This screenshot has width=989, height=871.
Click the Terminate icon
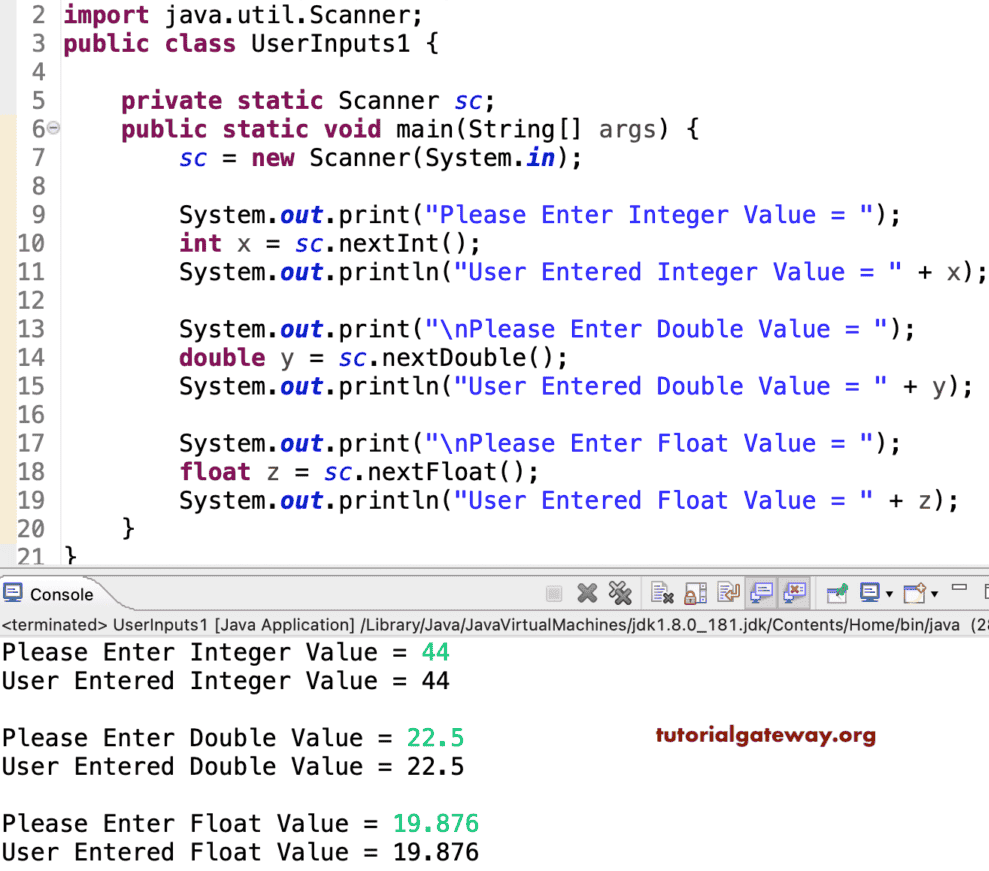(555, 593)
